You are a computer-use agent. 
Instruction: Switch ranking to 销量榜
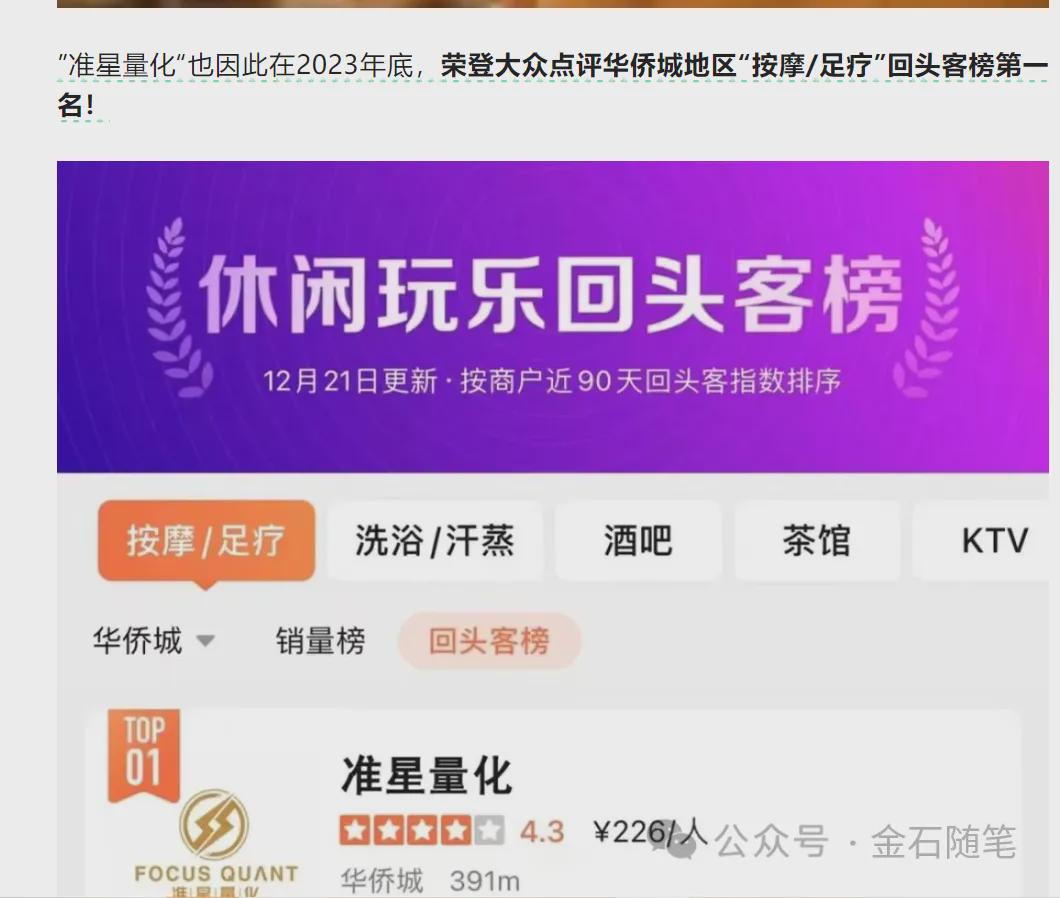point(320,640)
